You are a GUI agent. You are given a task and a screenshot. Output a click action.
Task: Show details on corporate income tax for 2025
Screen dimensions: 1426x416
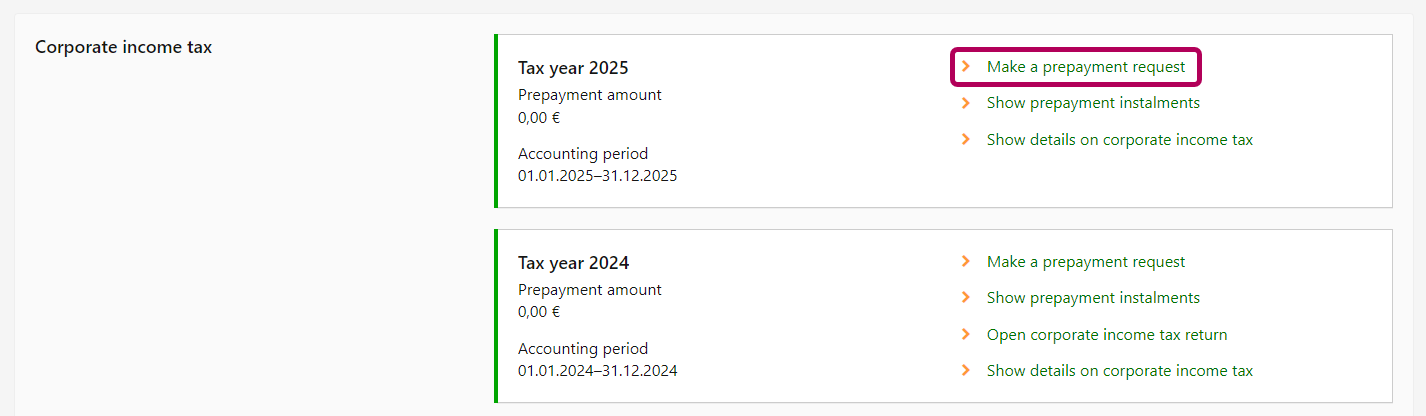[1119, 140]
